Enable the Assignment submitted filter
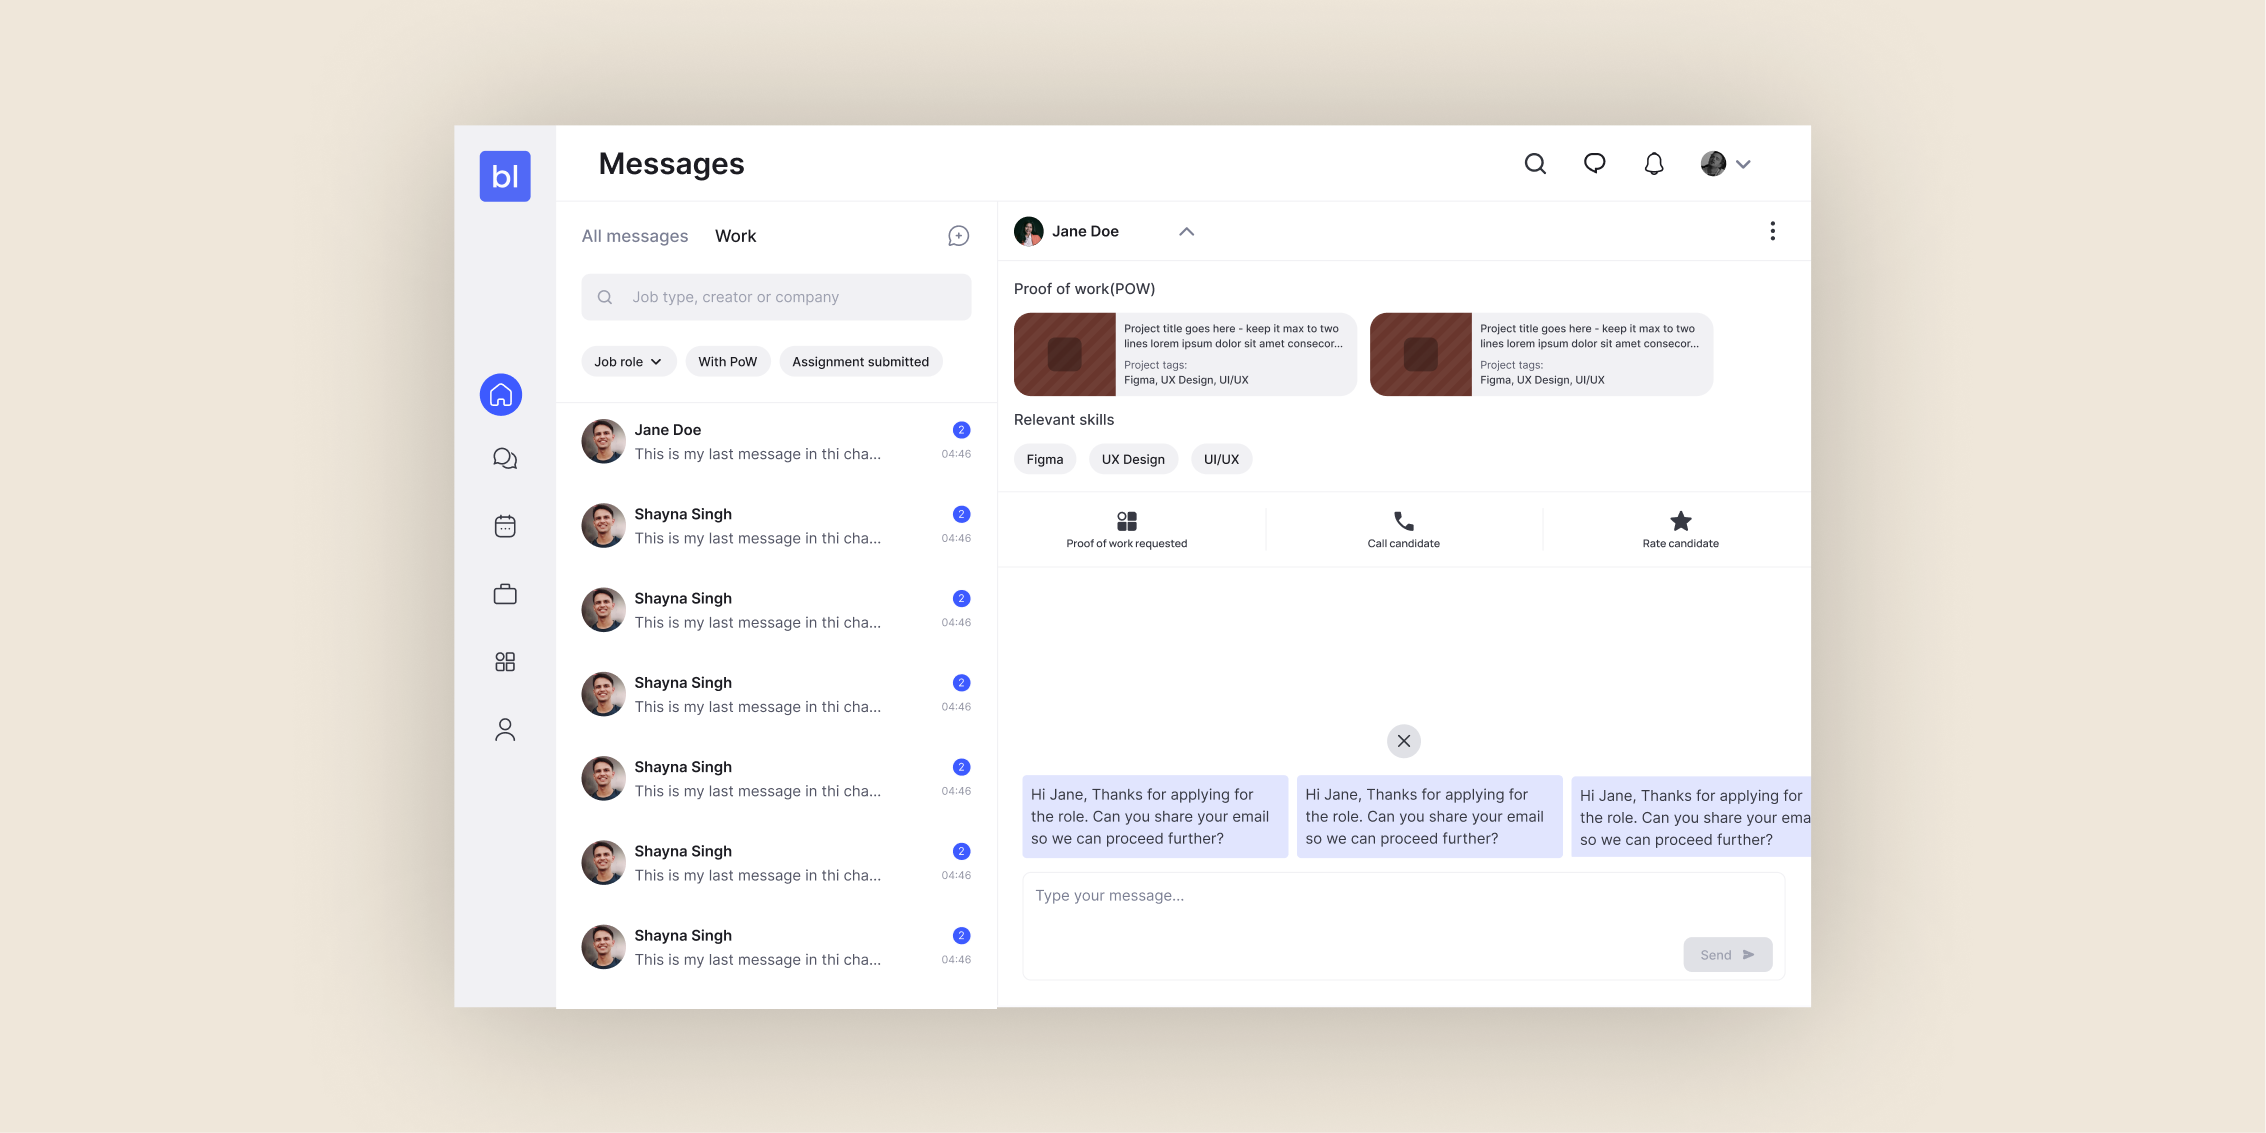 point(860,361)
